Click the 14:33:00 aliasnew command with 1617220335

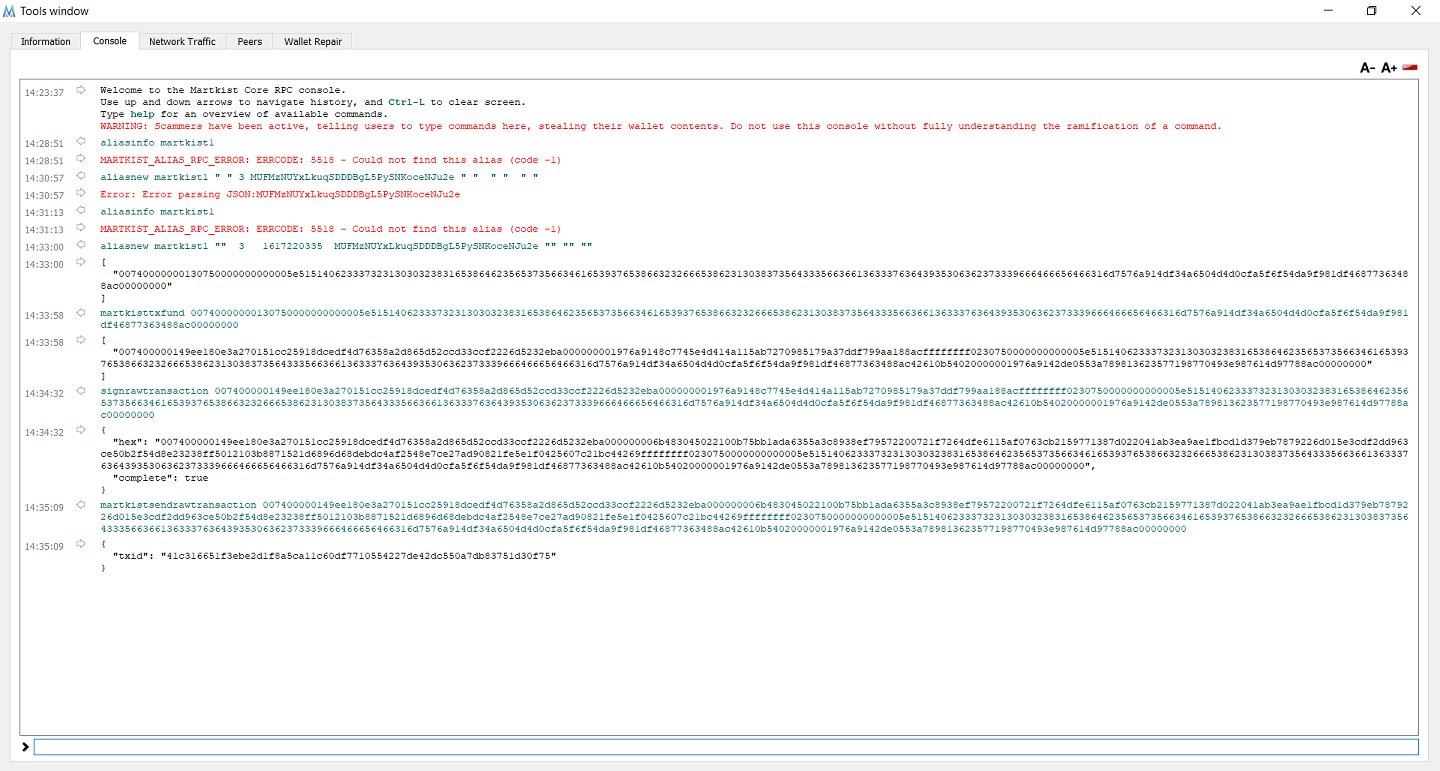coord(346,246)
